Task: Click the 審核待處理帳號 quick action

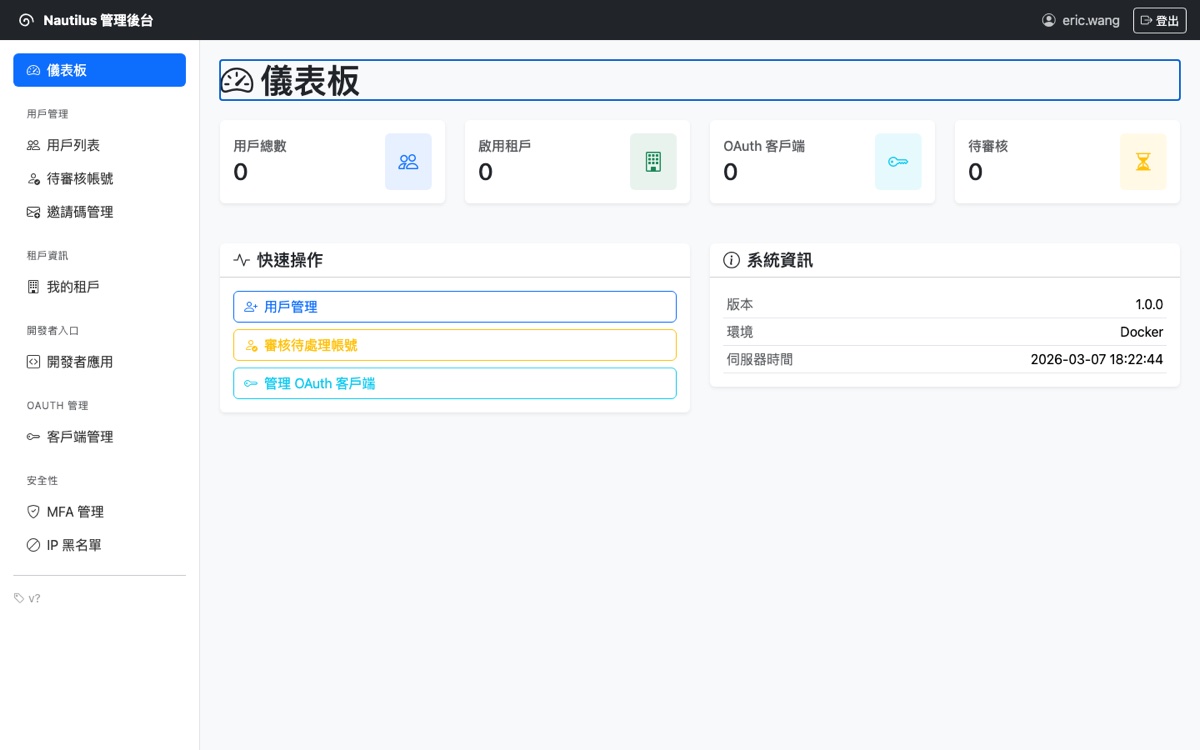Action: point(454,344)
